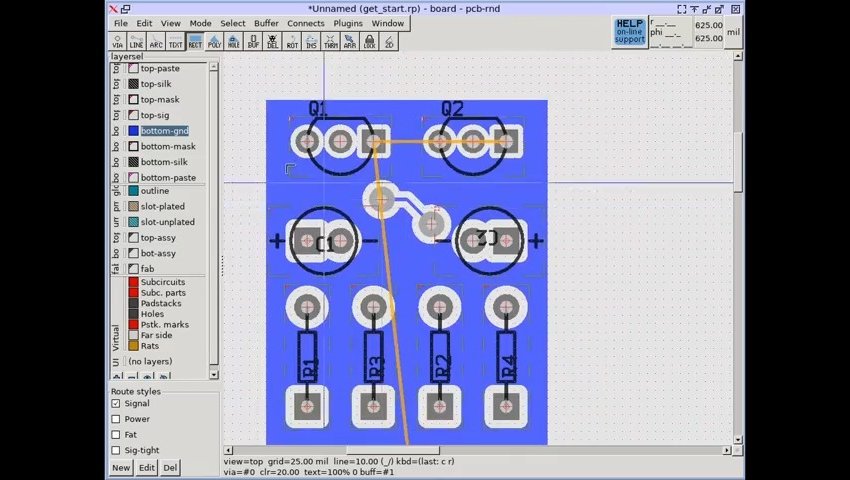Click the 2D drawing tool icon
The width and height of the screenshot is (850, 480).
coord(389,42)
